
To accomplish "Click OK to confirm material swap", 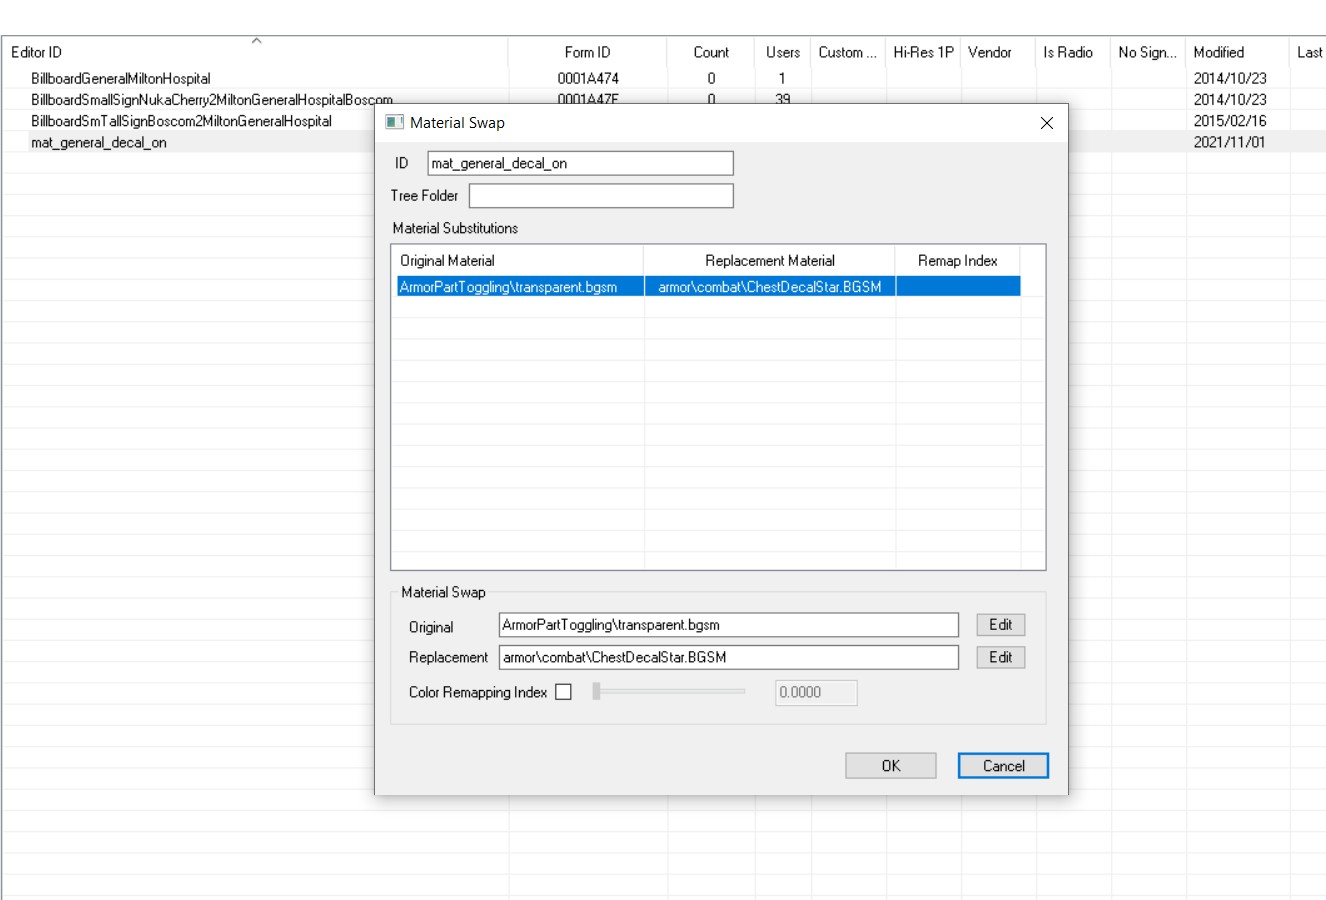I will pos(890,766).
